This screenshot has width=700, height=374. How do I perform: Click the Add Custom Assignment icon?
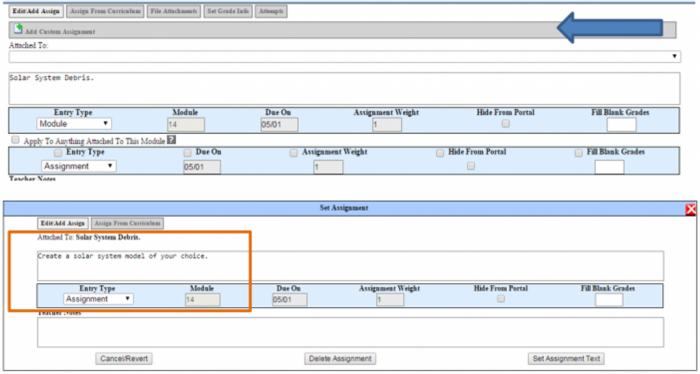18,29
